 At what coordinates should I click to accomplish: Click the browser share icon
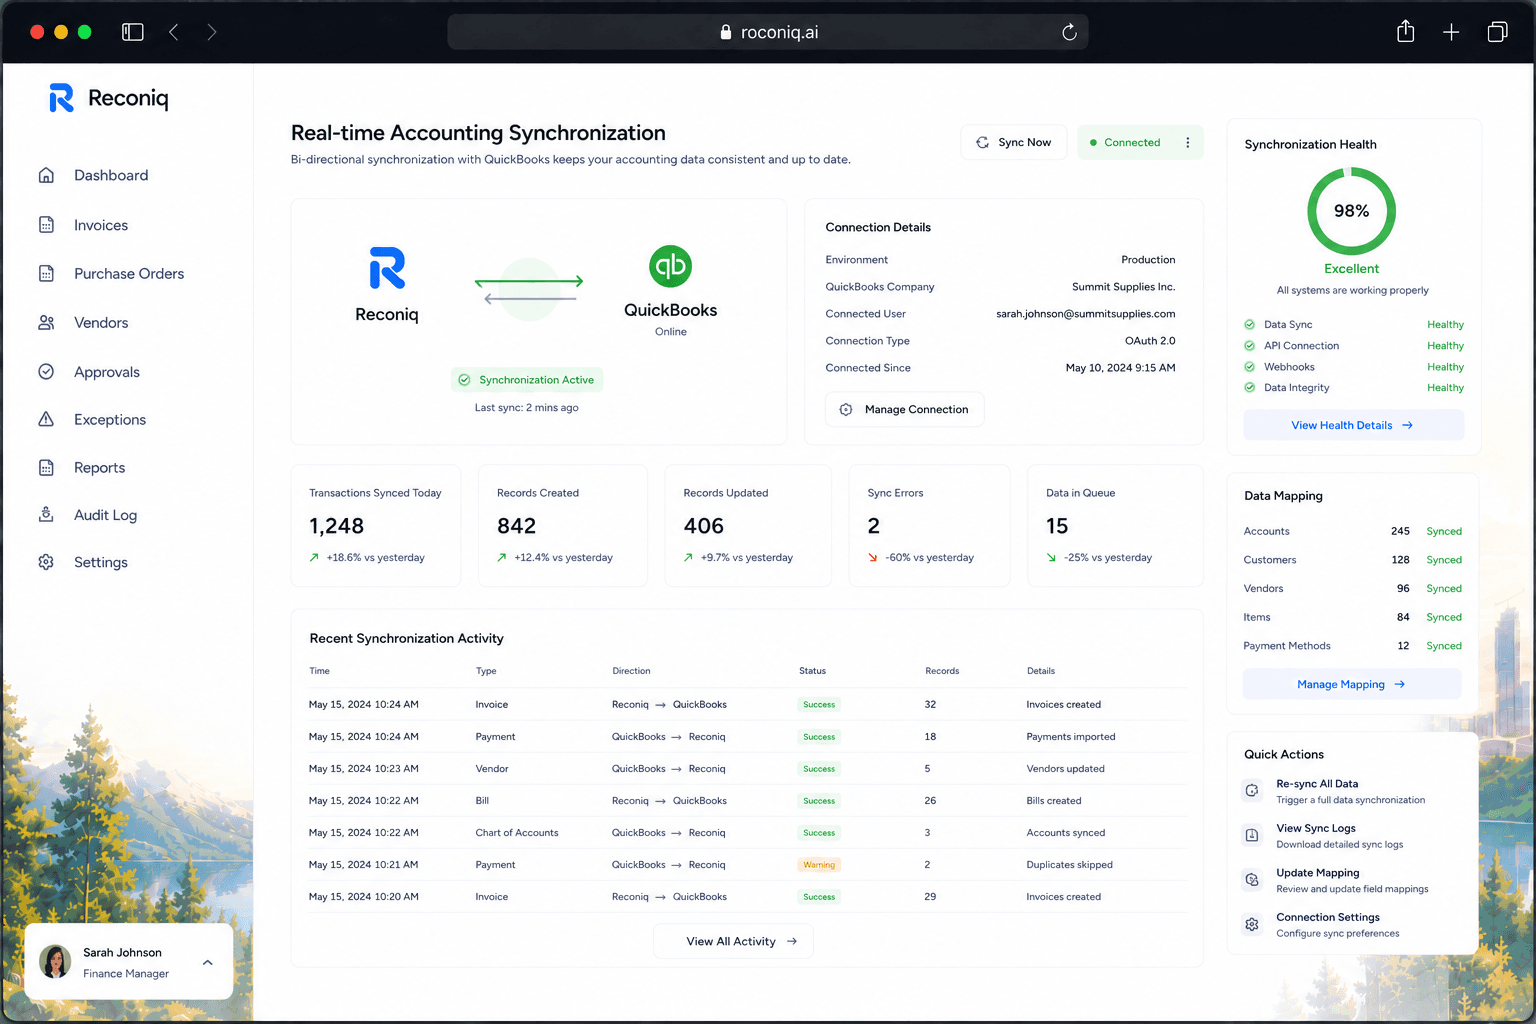[x=1405, y=31]
